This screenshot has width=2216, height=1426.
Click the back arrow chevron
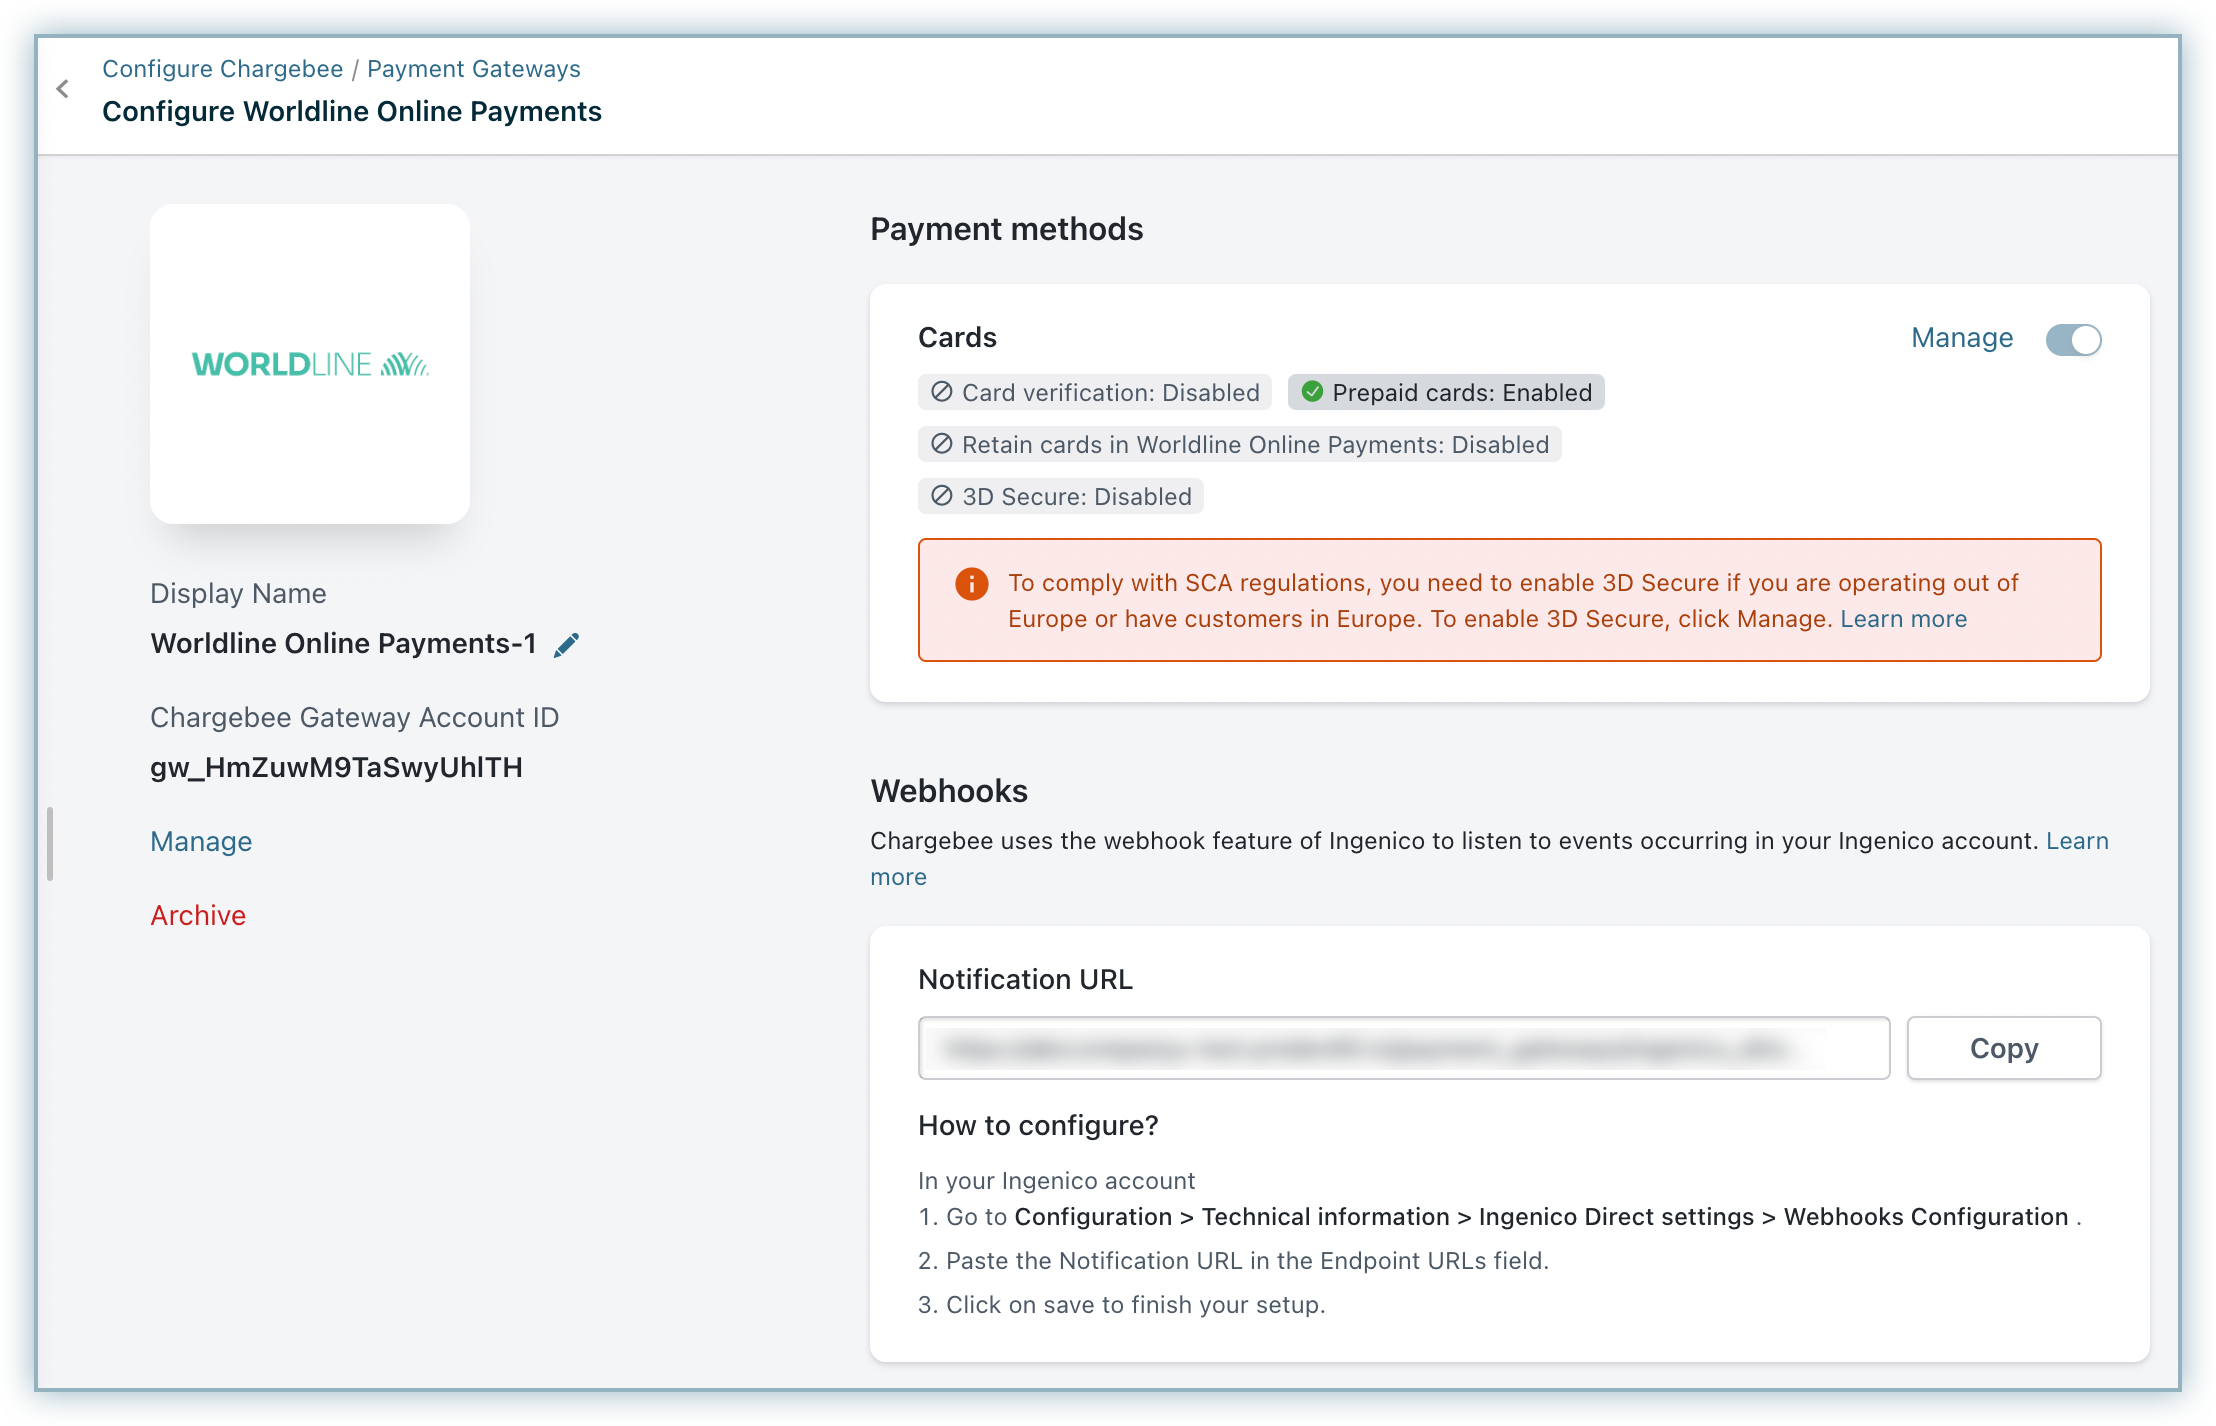(63, 89)
